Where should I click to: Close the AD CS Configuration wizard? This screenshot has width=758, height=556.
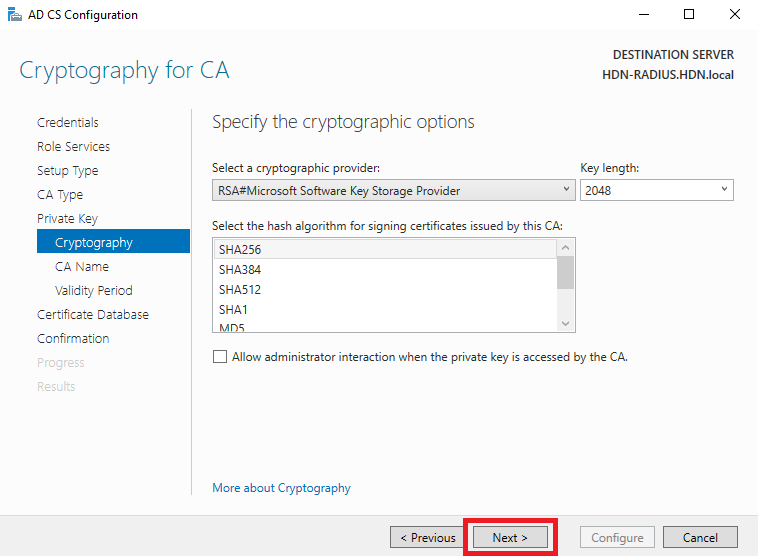point(734,15)
